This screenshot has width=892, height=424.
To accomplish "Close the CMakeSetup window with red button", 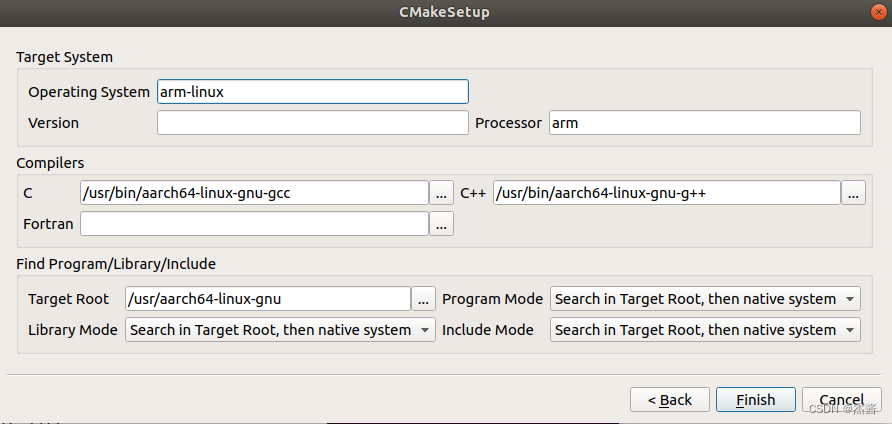I will [x=878, y=12].
